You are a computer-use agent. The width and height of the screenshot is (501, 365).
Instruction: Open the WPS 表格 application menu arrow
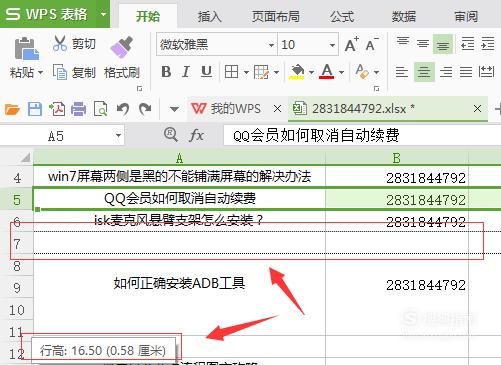(x=103, y=14)
